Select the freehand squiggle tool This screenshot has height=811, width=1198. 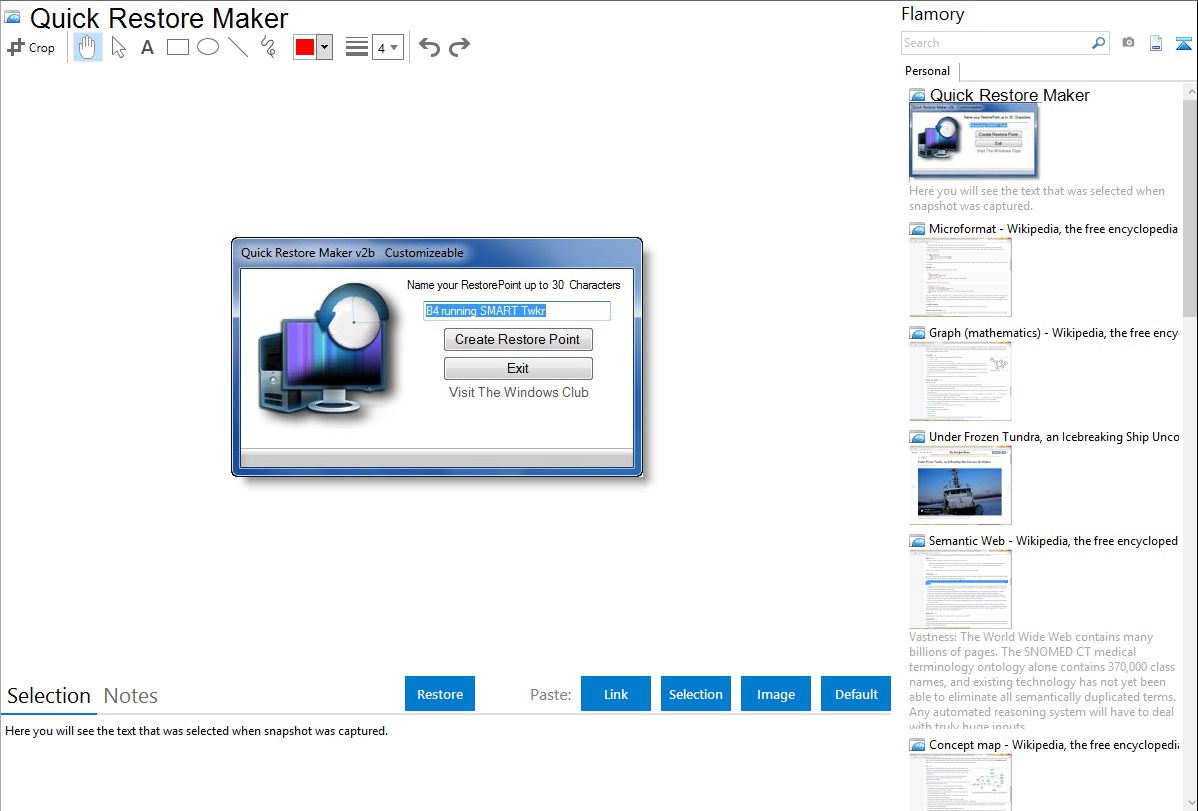268,47
